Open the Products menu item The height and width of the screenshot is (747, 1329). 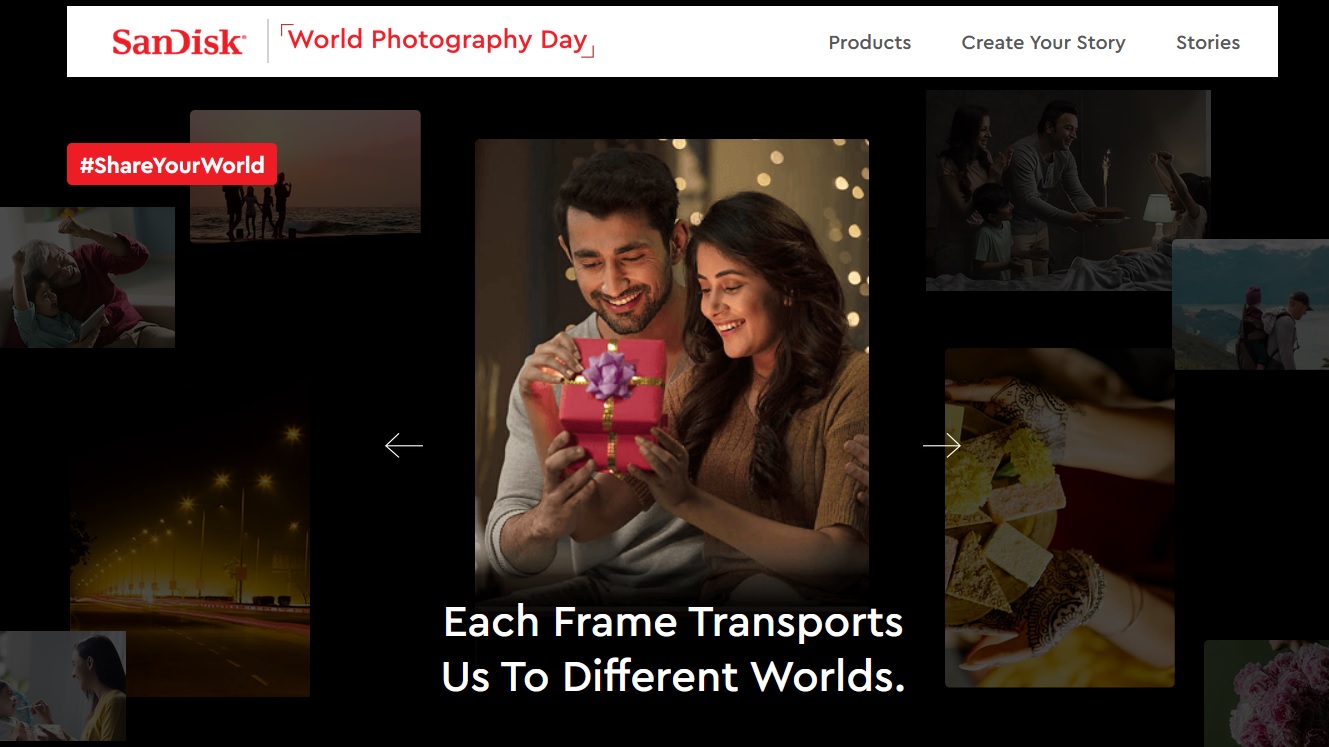pos(869,42)
